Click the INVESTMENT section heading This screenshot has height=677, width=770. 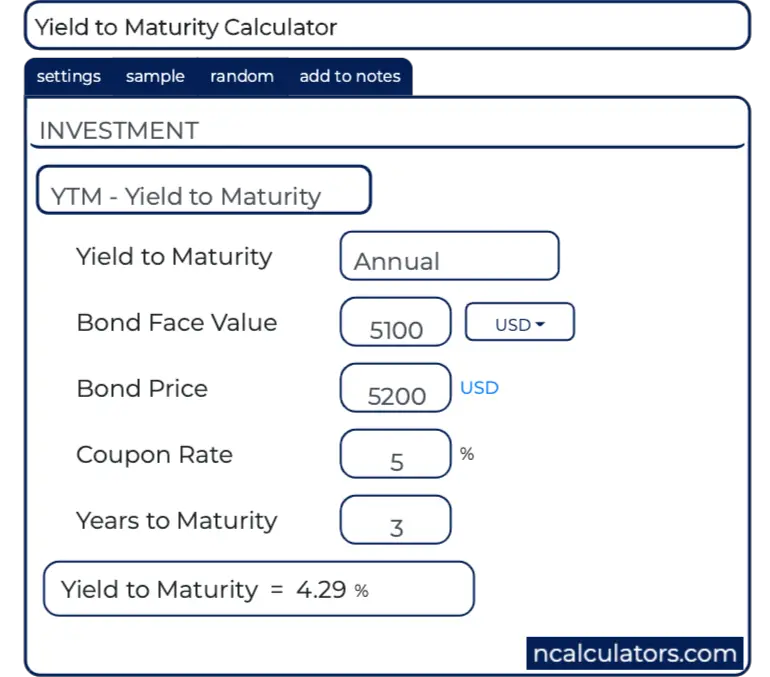pyautogui.click(x=119, y=131)
